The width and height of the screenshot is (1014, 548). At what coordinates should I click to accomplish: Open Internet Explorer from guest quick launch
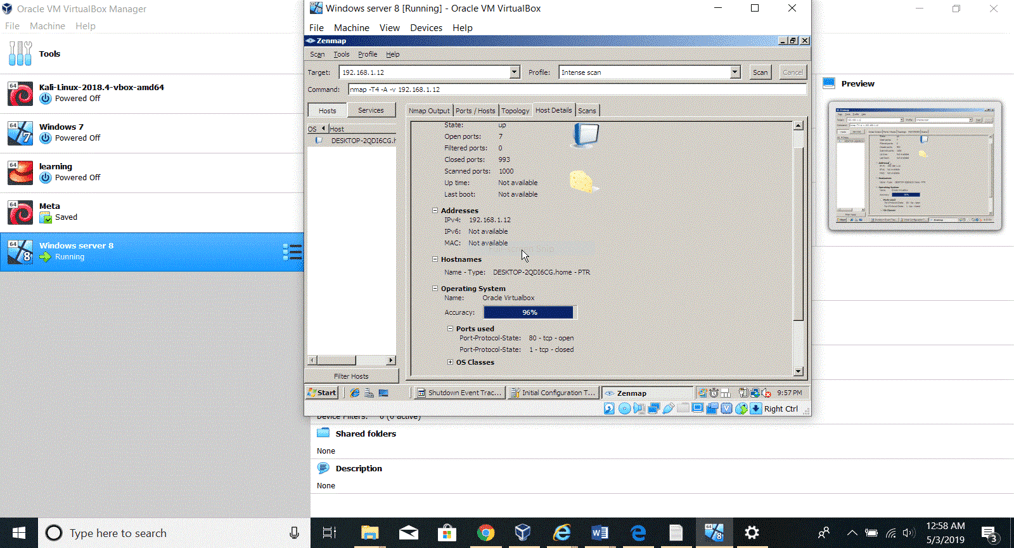pos(354,393)
